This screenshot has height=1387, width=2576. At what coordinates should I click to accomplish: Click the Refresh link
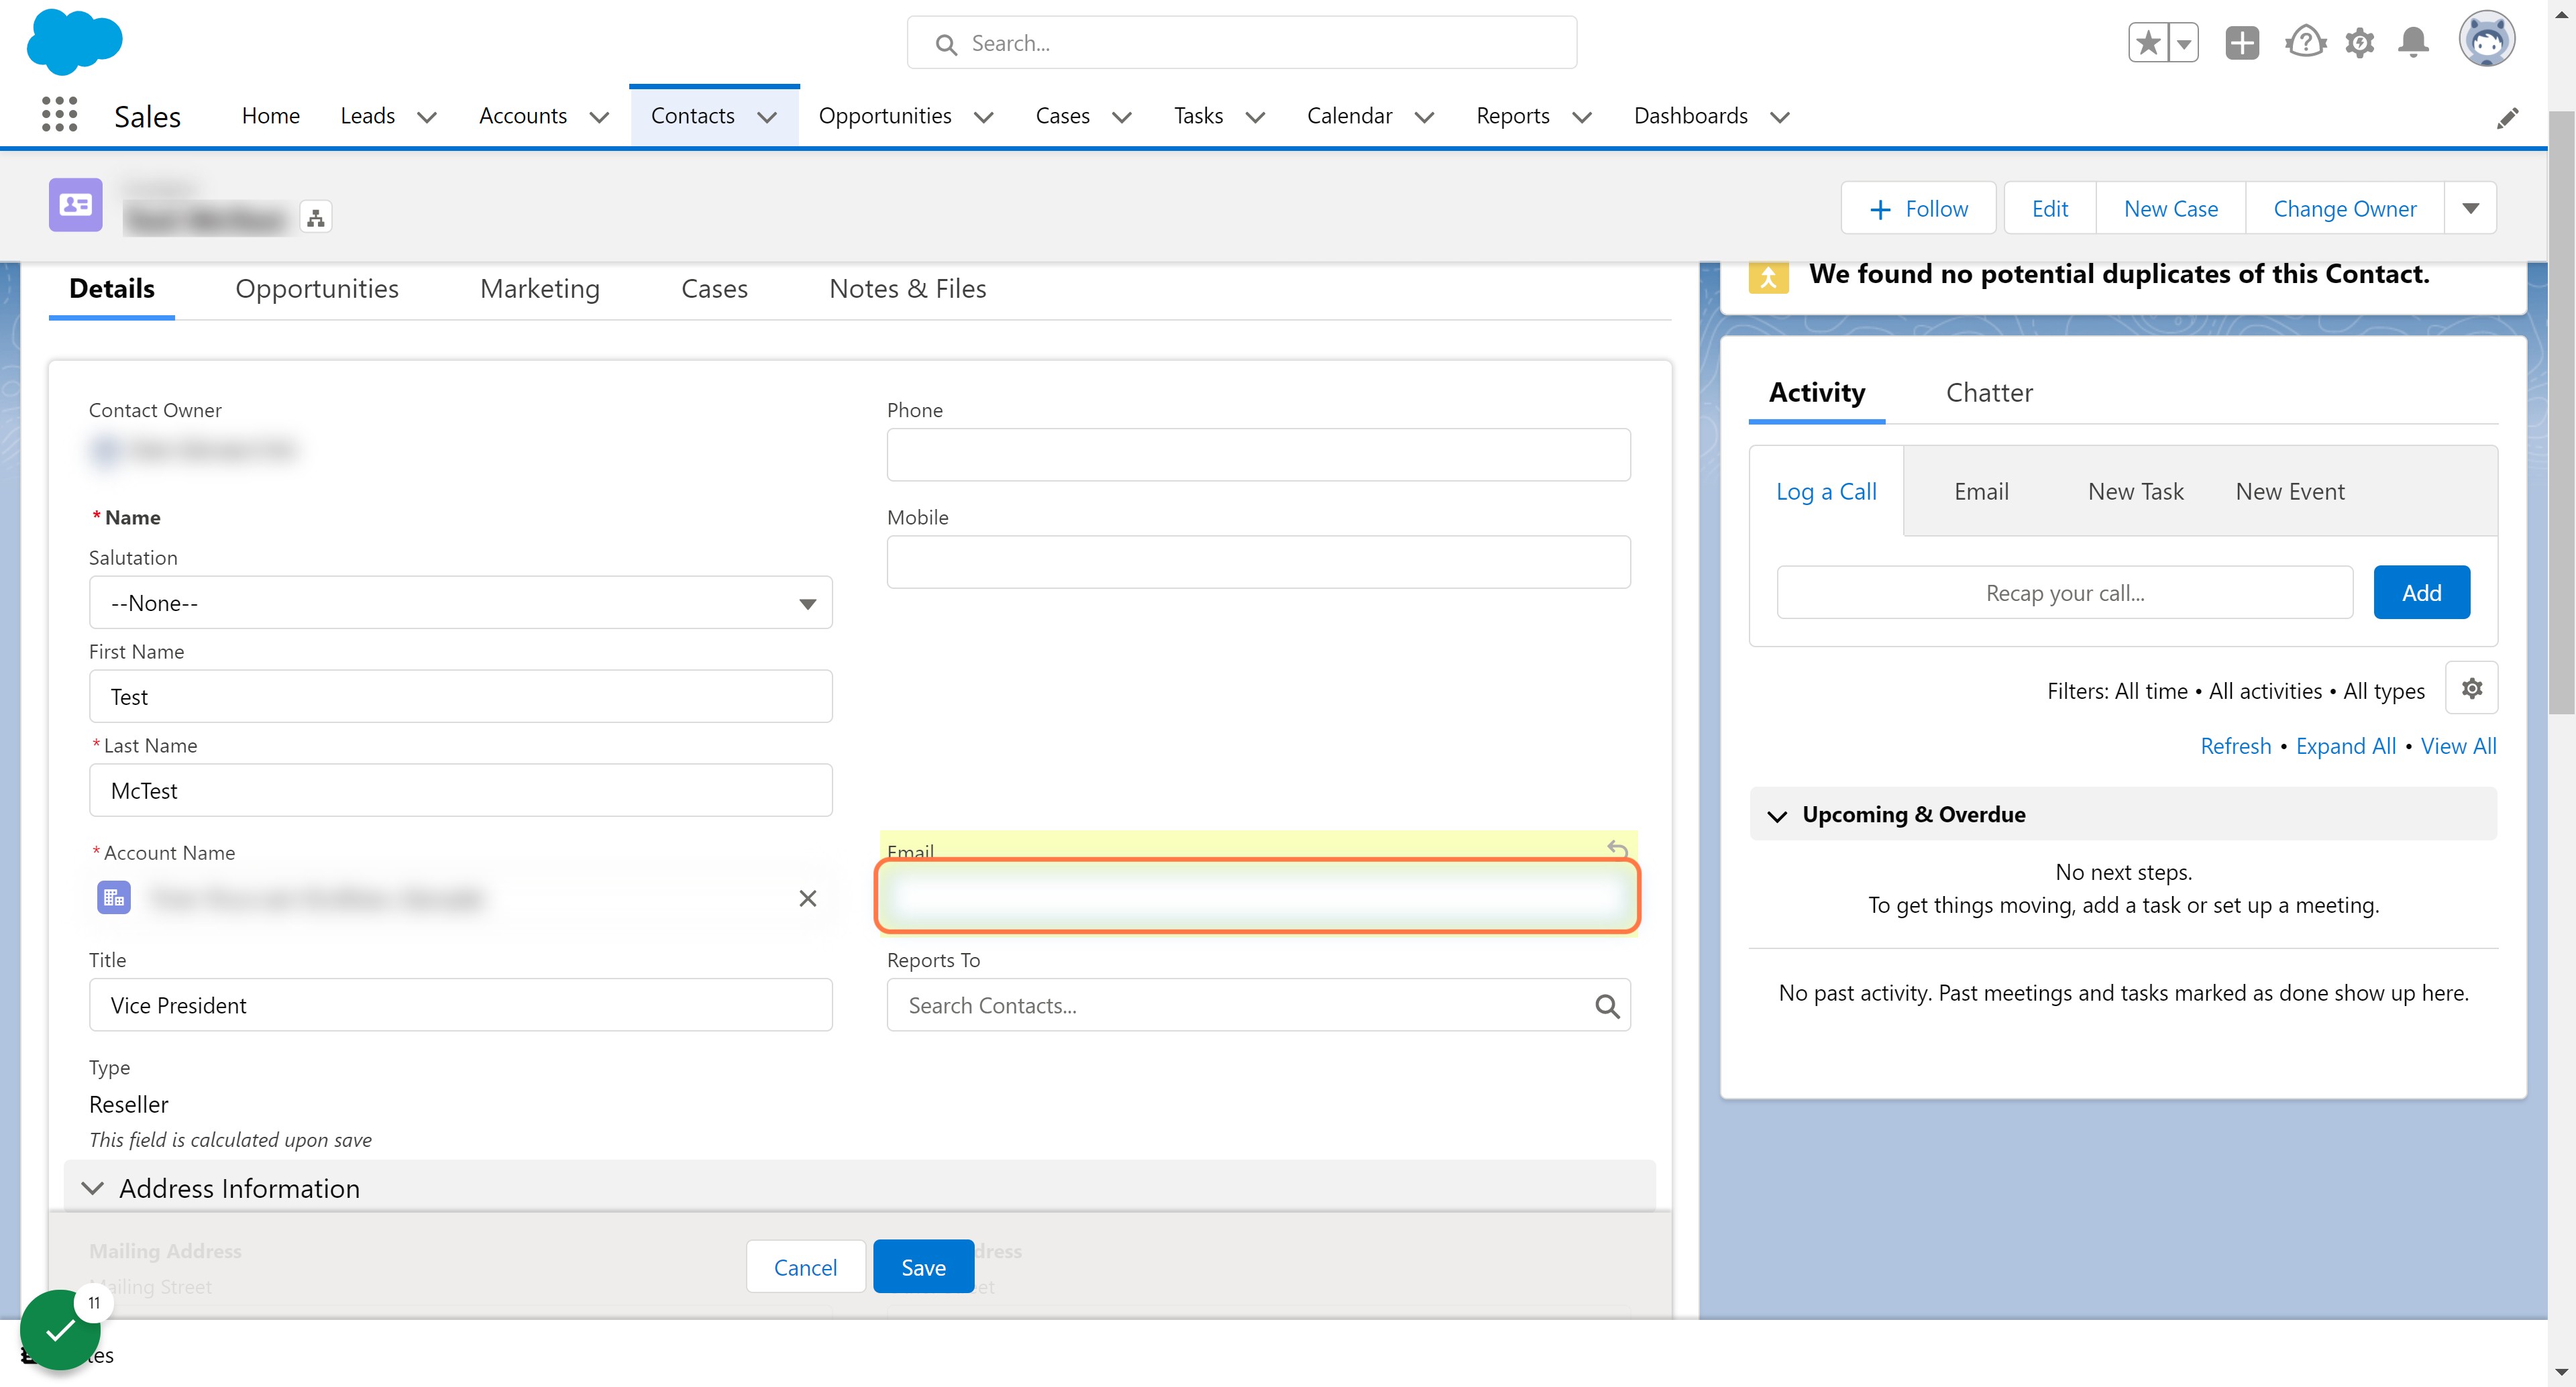pyautogui.click(x=2235, y=747)
